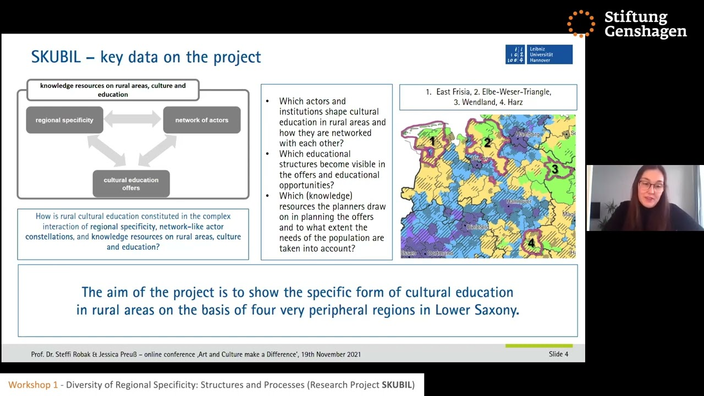Image resolution: width=704 pixels, height=396 pixels.
Task: Click the 'How is rural cultural education' question box
Action: [133, 234]
